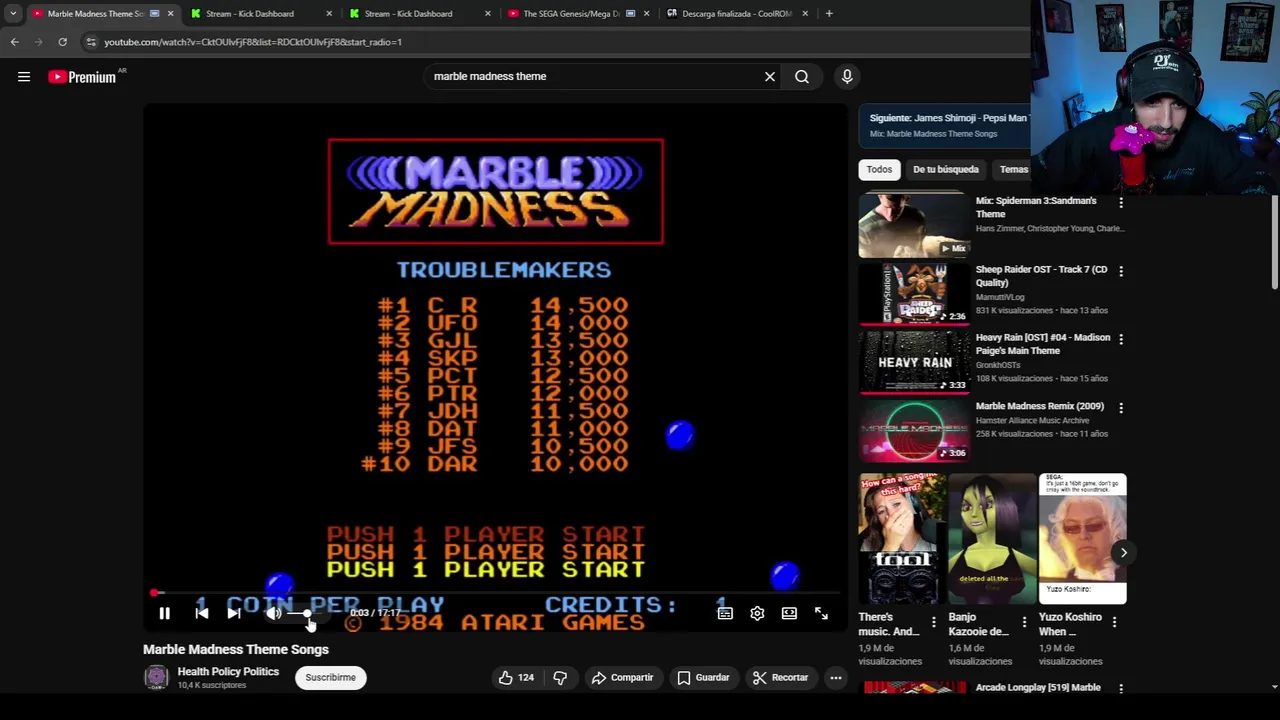Seek on the red video progress bar
The image size is (1280, 720).
pos(495,593)
